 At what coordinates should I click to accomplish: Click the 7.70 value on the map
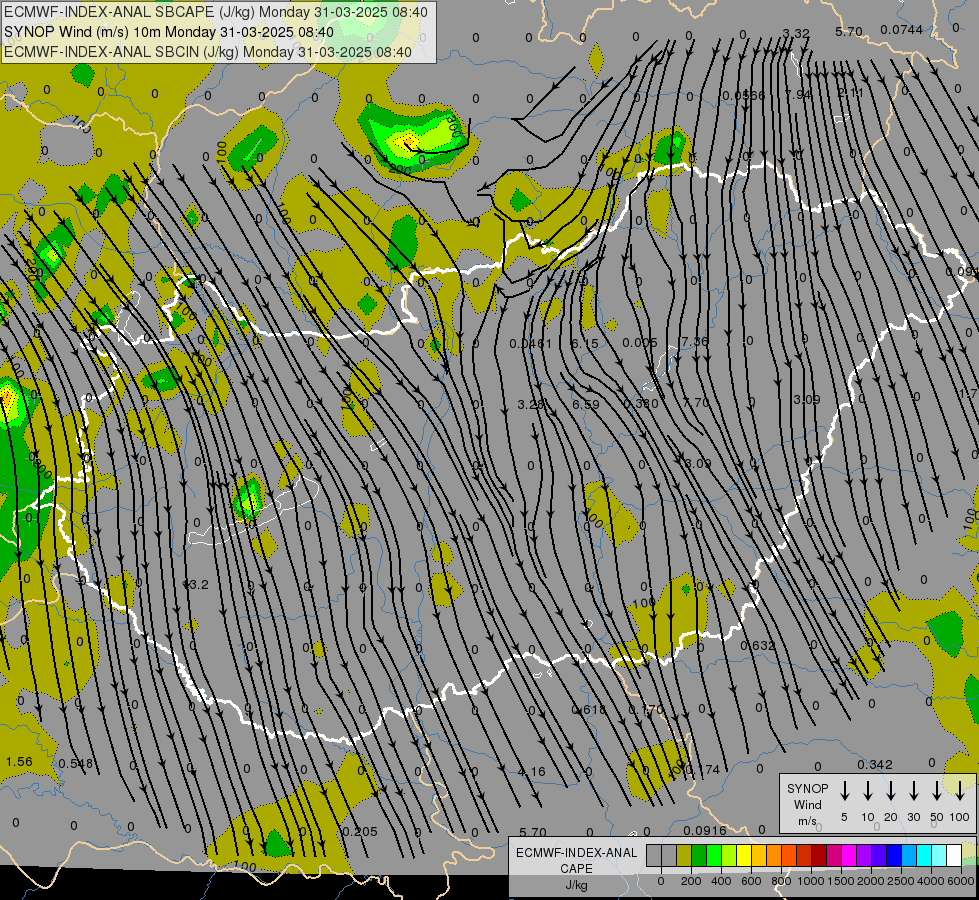click(x=696, y=402)
